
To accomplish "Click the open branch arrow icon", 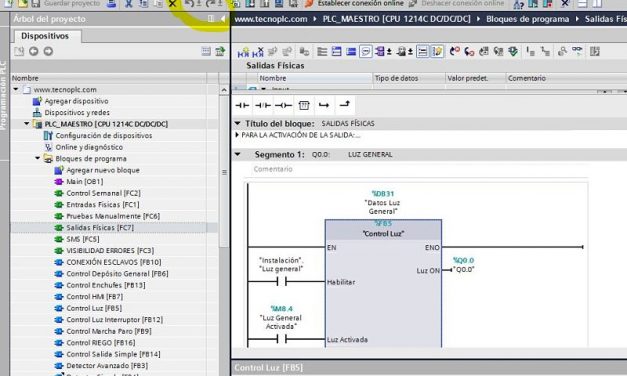I will point(324,105).
